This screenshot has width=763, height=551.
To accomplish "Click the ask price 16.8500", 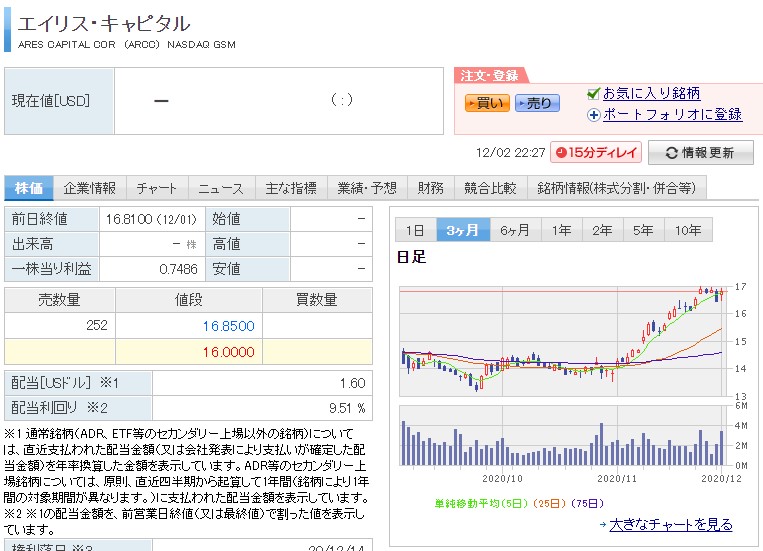I will [228, 326].
